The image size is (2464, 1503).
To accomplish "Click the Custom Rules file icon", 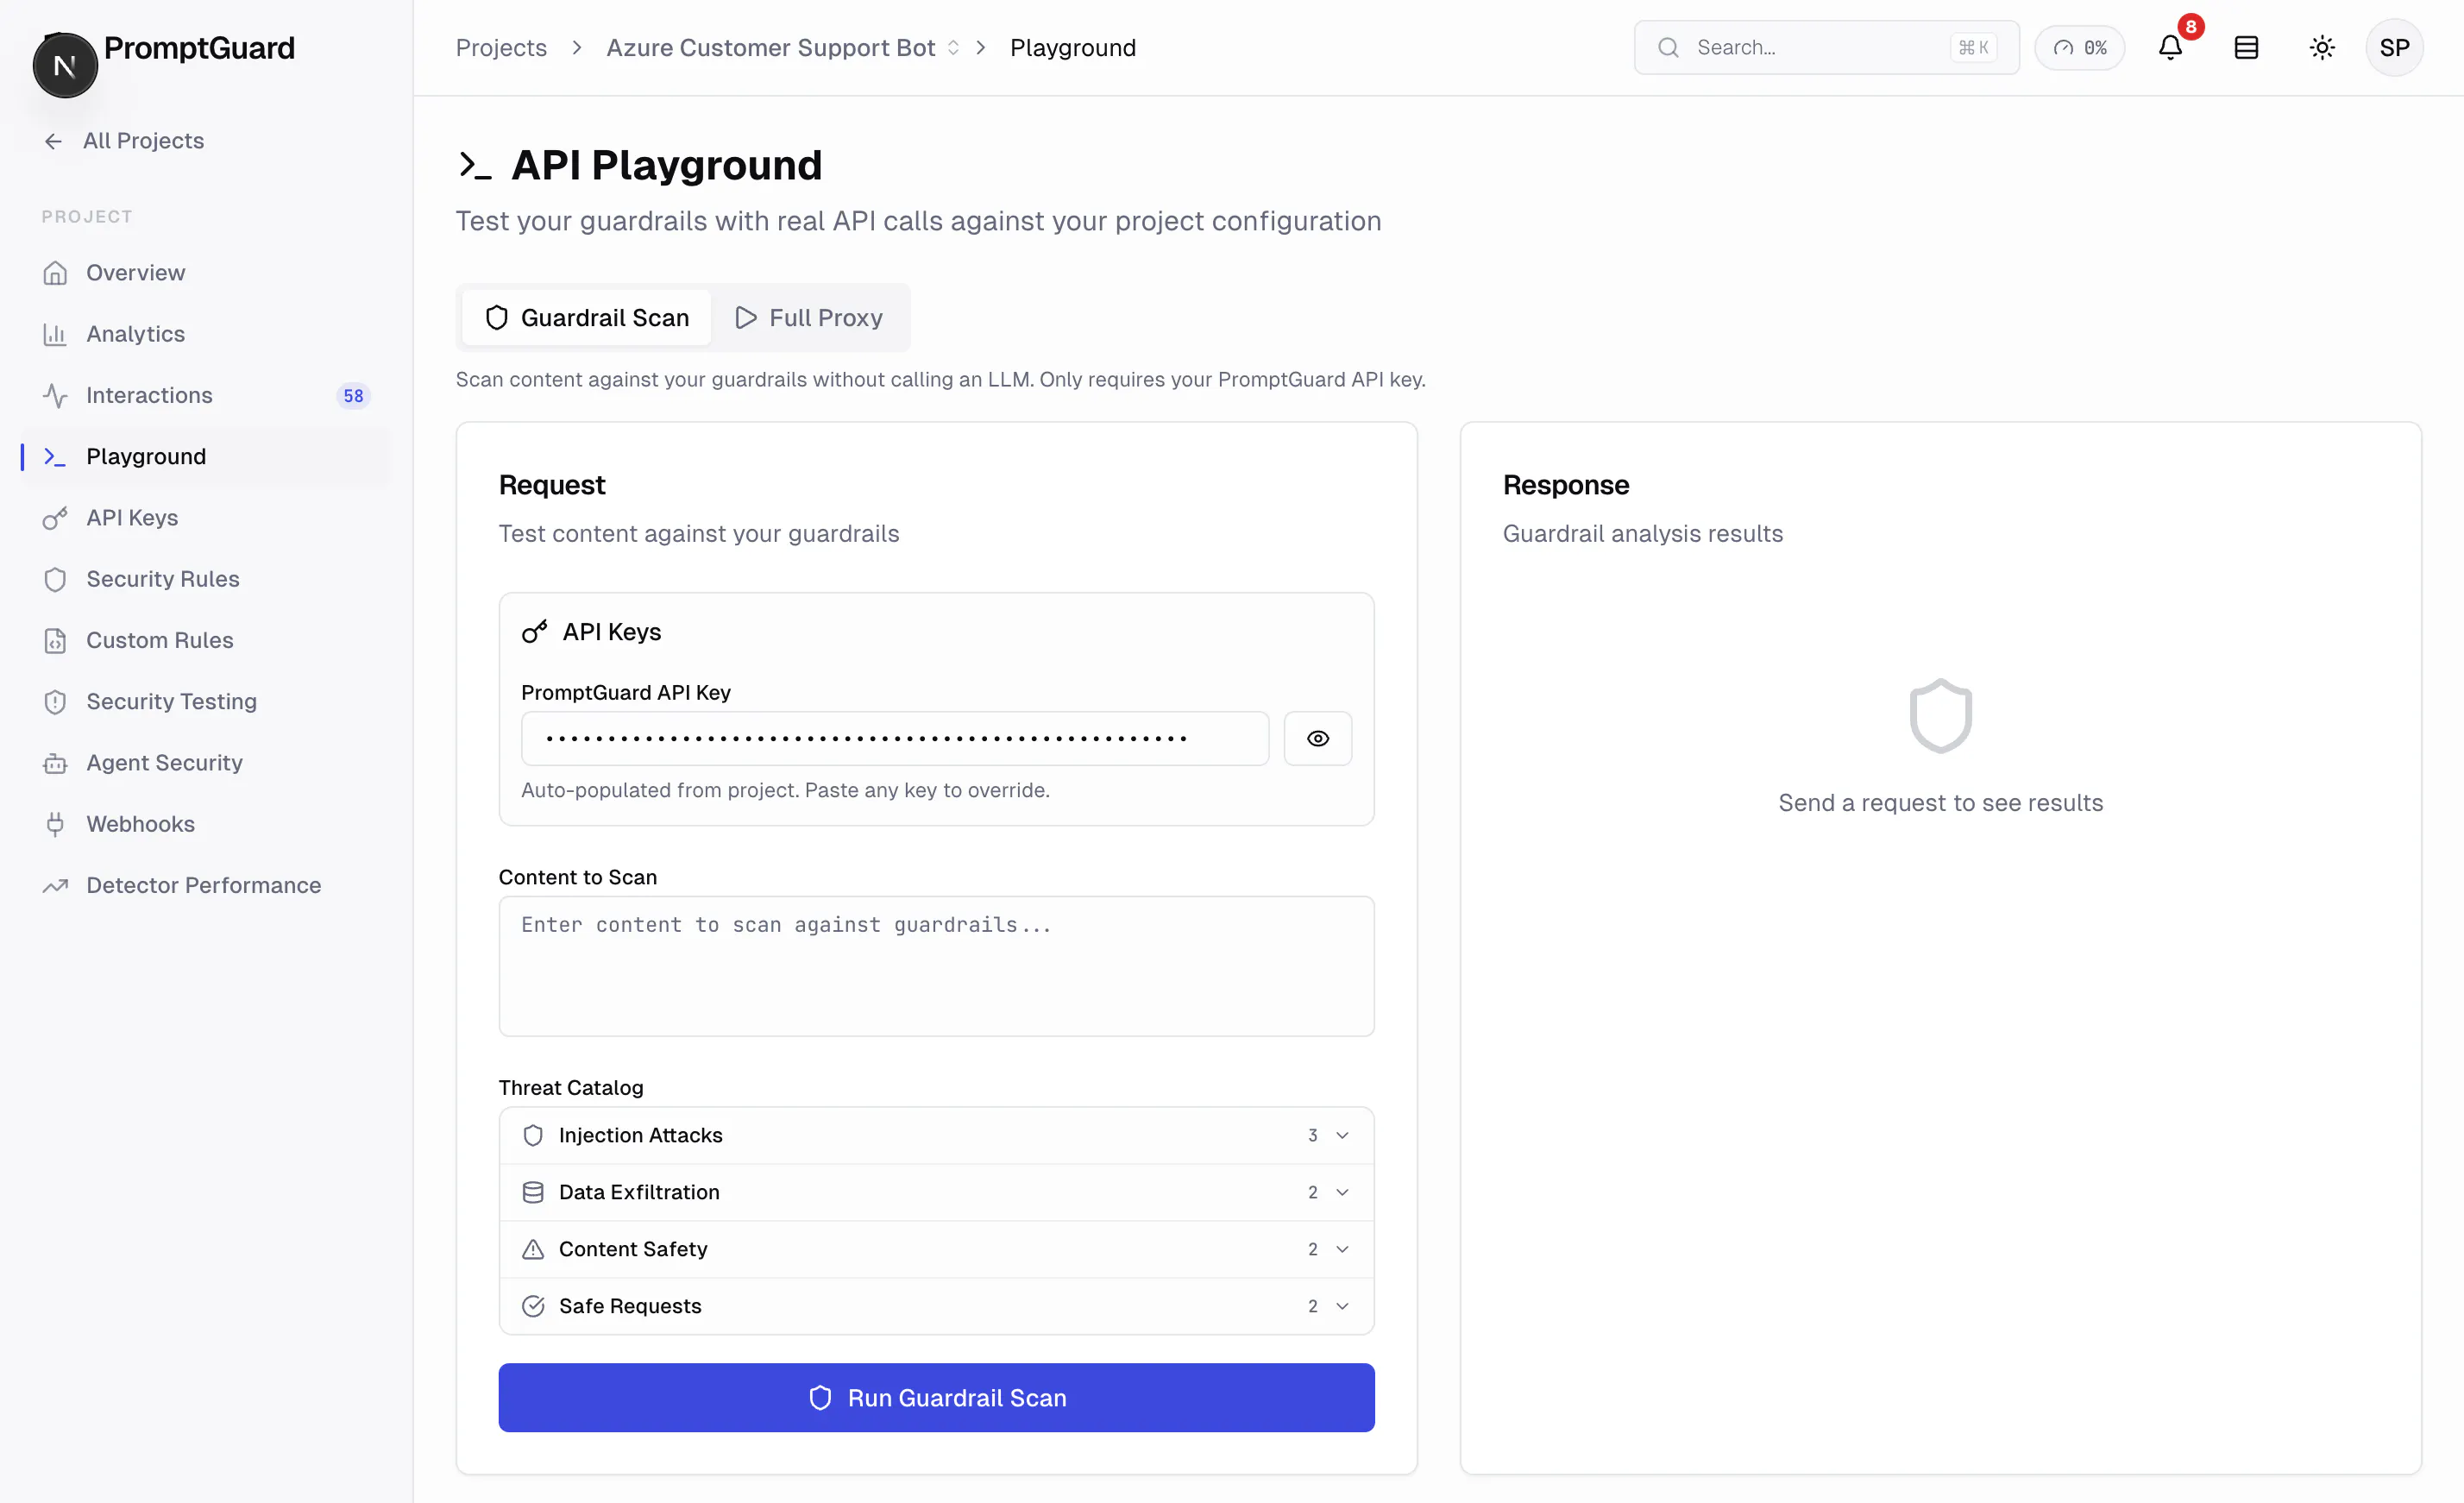I will point(55,640).
